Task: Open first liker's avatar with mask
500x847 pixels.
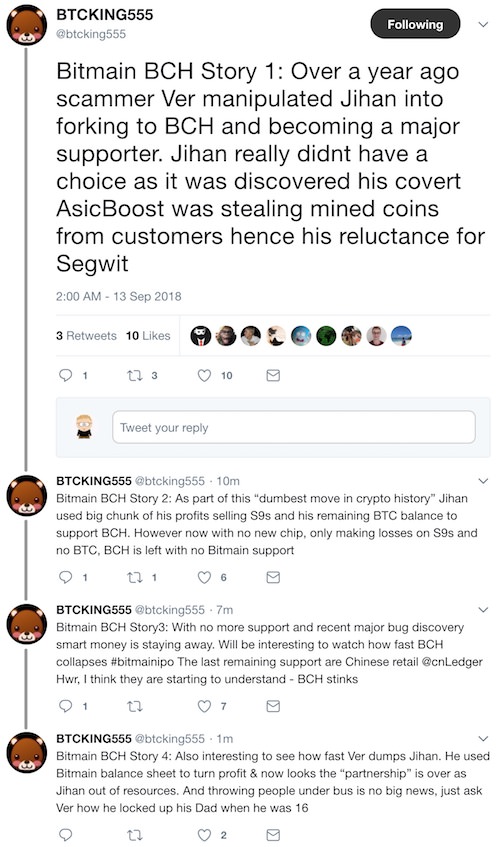Action: [x=200, y=335]
